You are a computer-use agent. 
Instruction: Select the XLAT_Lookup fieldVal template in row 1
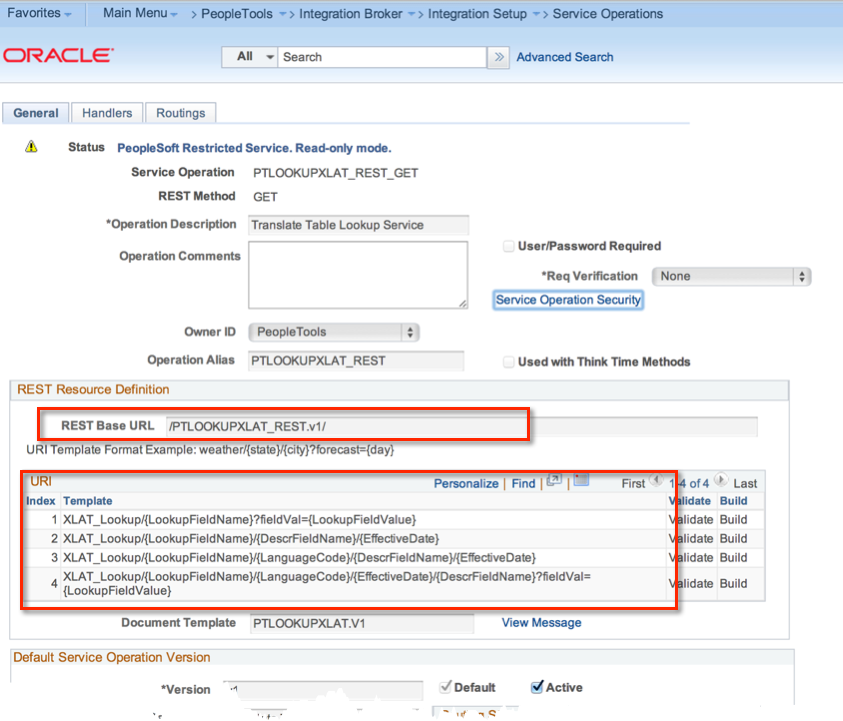pos(240,519)
